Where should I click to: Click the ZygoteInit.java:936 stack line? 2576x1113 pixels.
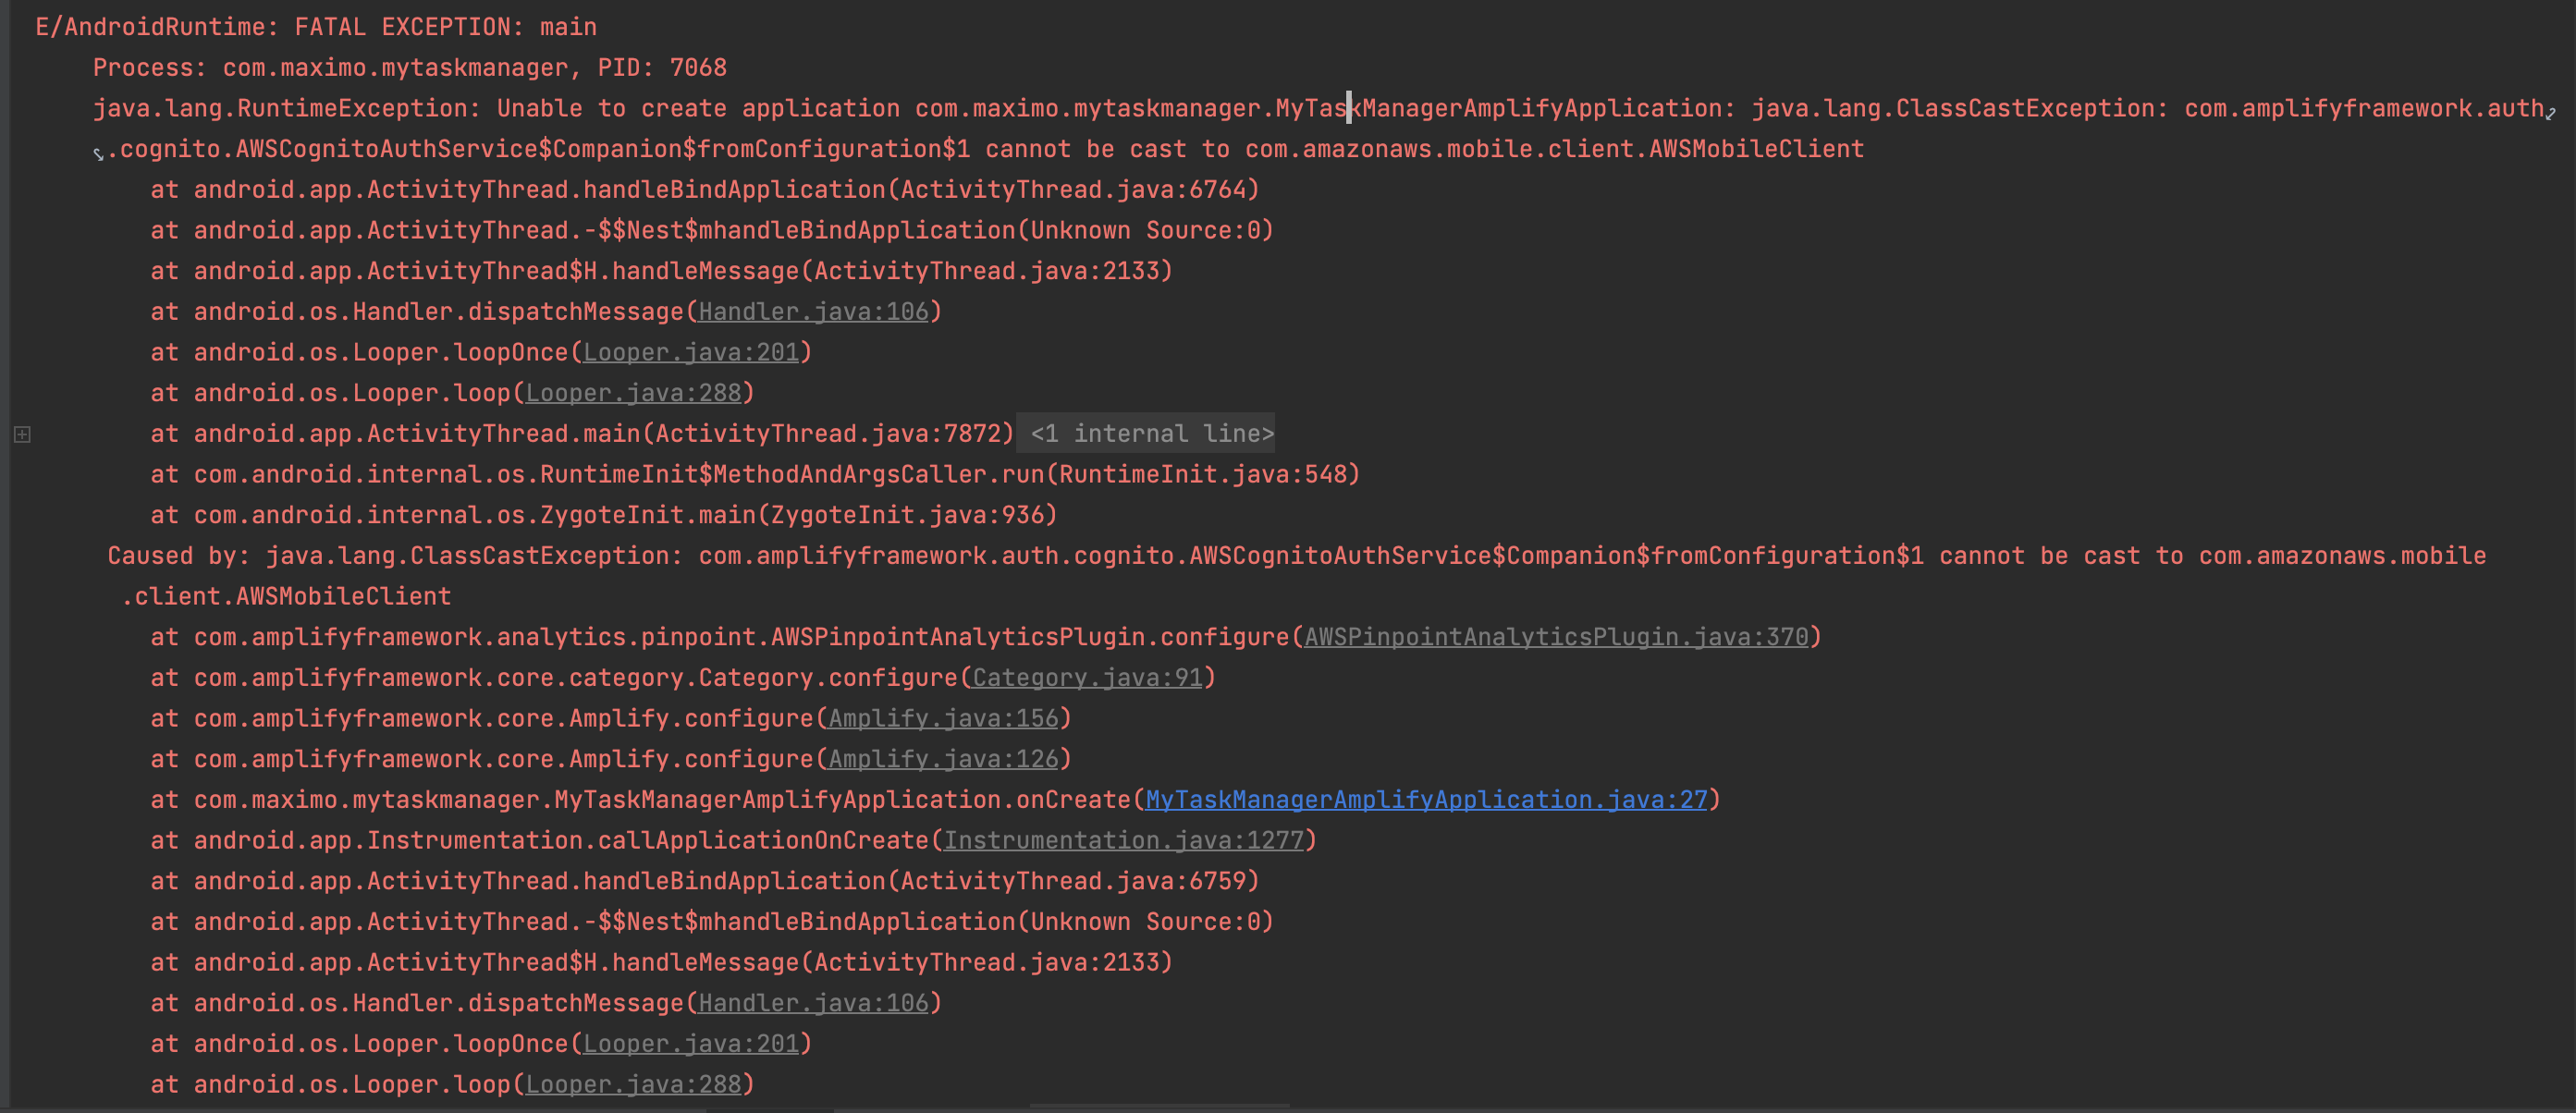[604, 515]
